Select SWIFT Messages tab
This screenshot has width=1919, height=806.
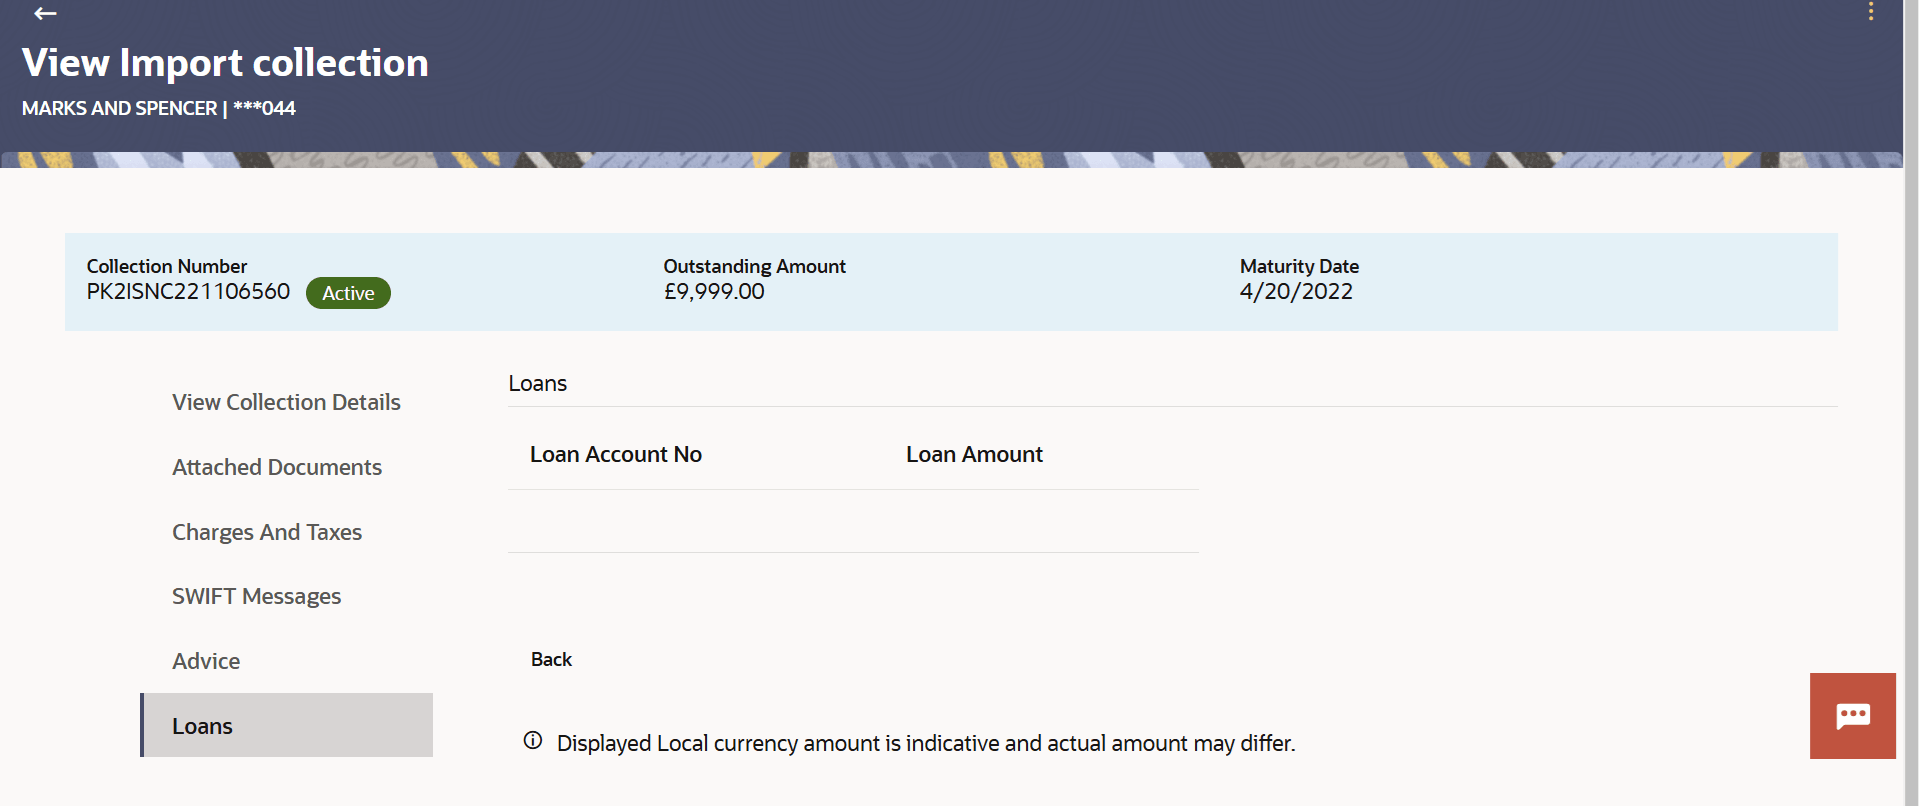pyautogui.click(x=256, y=596)
